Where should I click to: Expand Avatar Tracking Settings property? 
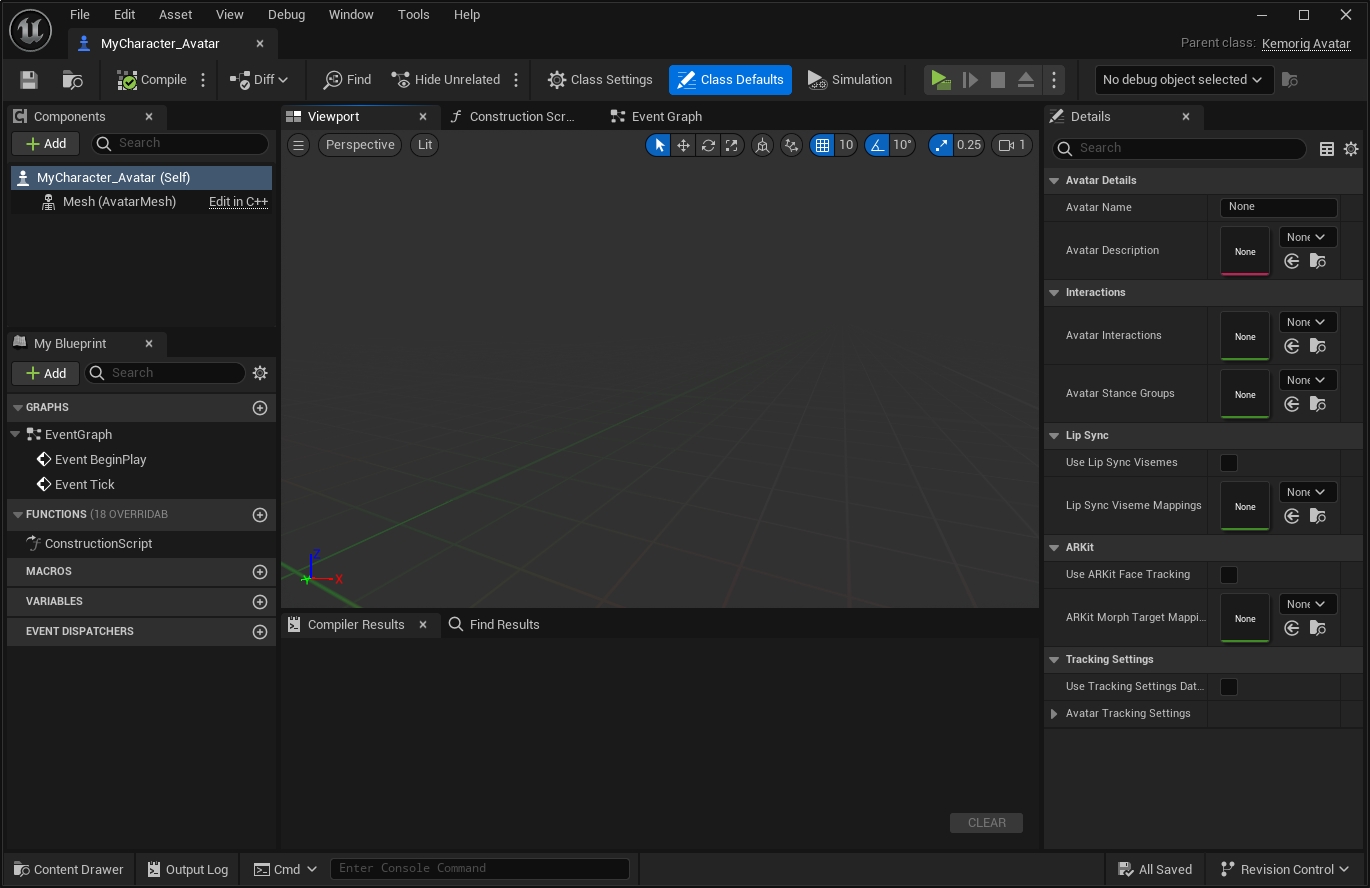1054,714
